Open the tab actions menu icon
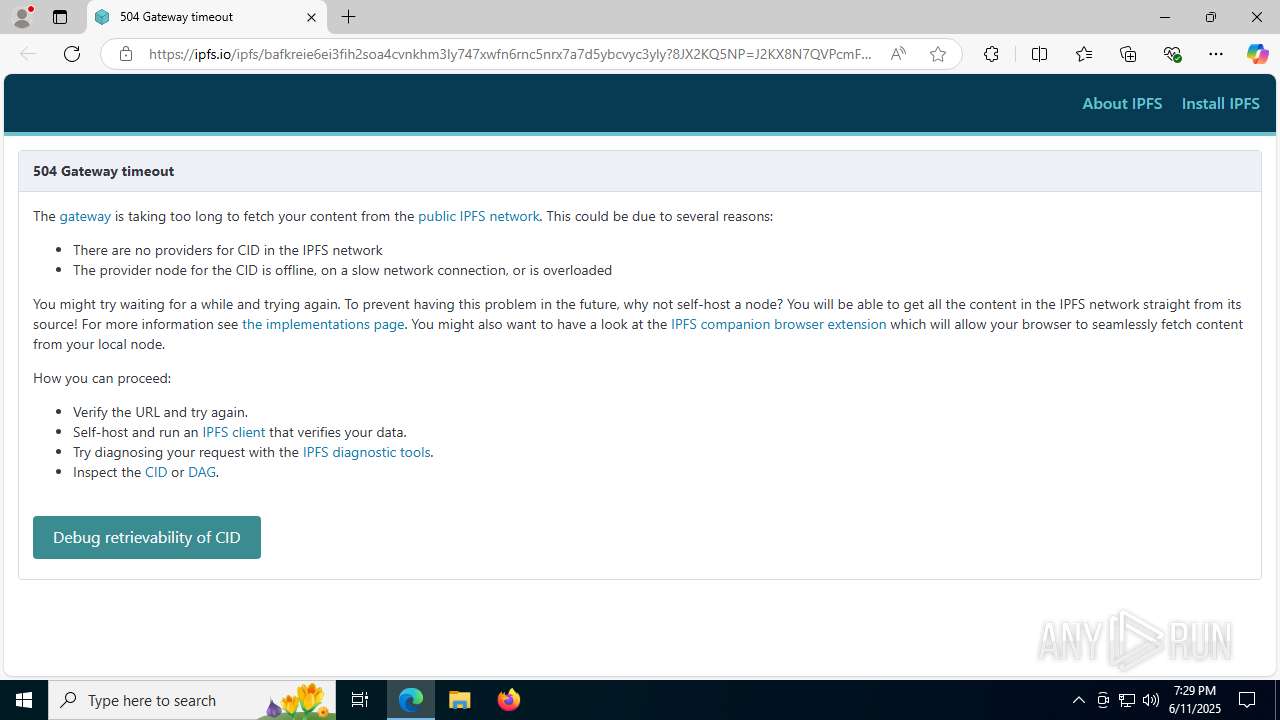The width and height of the screenshot is (1280, 720). [x=60, y=17]
